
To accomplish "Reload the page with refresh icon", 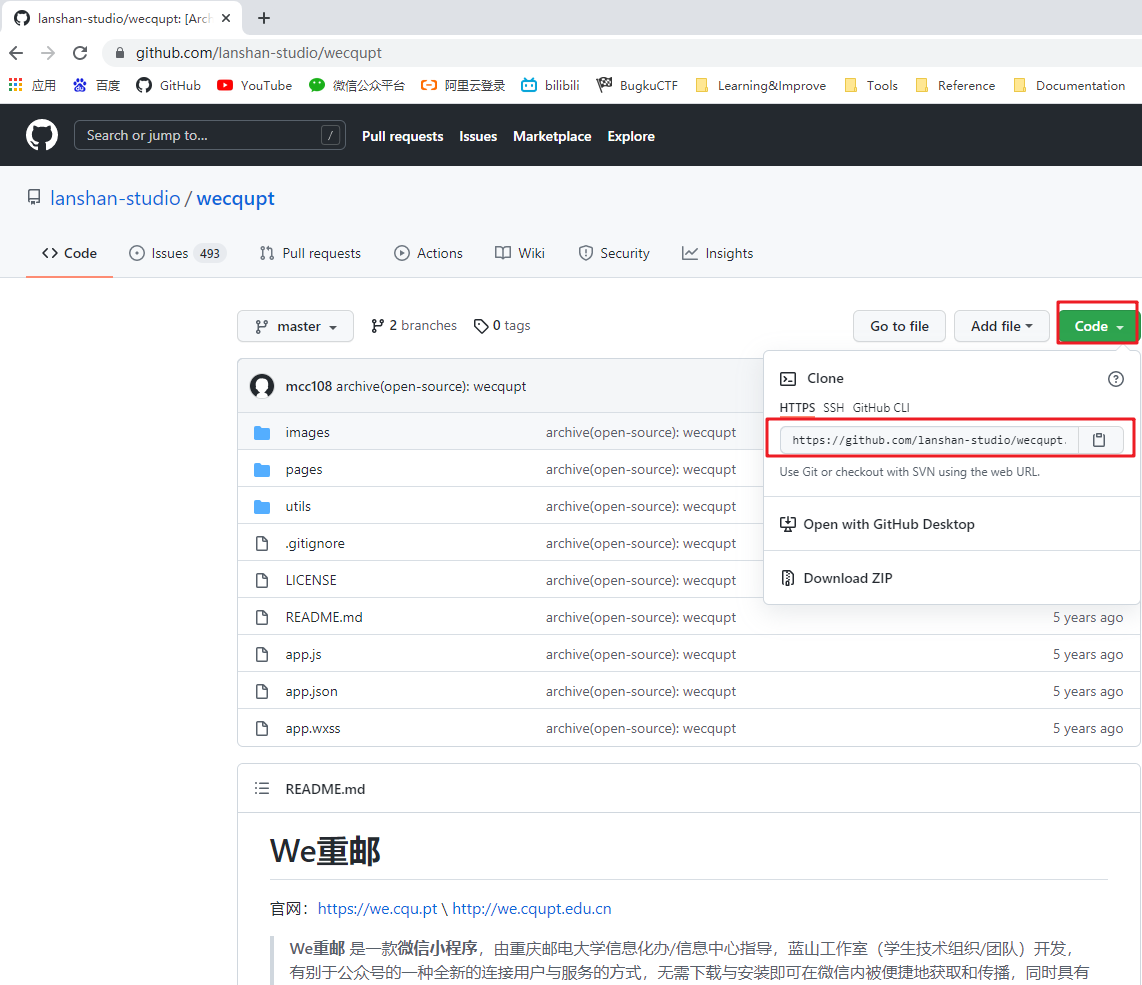I will click(80, 52).
